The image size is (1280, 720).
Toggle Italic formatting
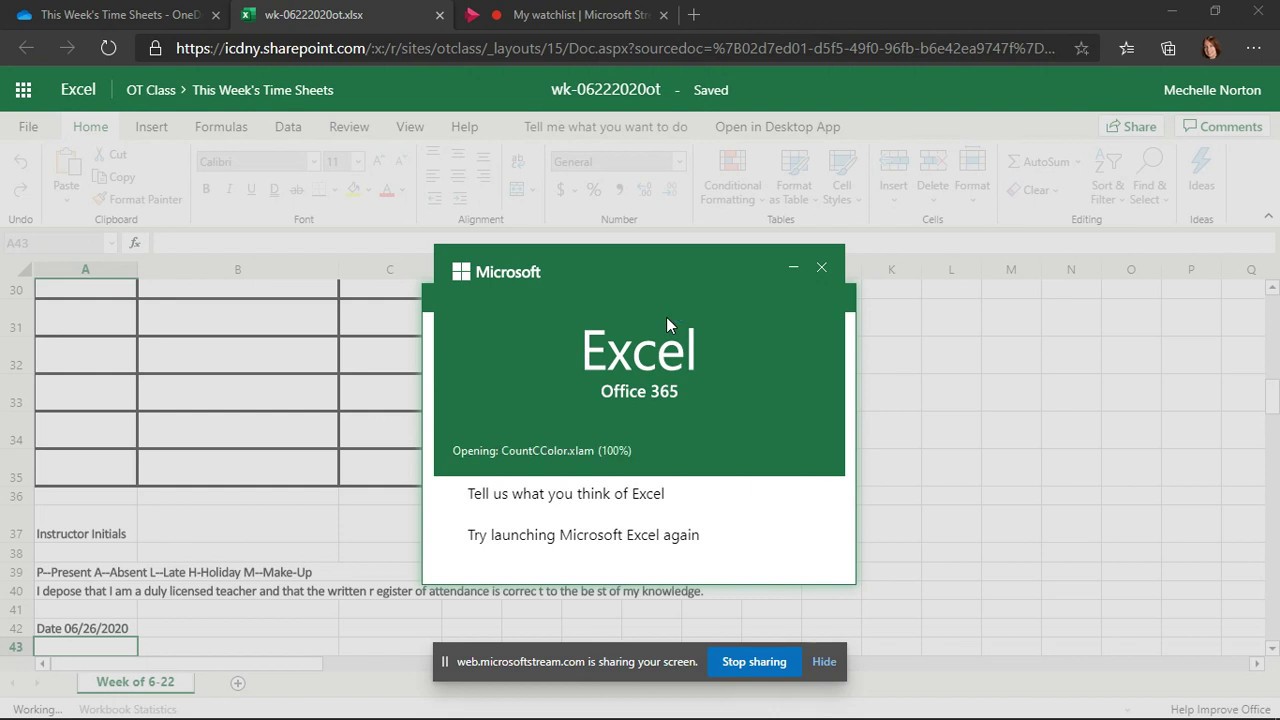tap(228, 190)
